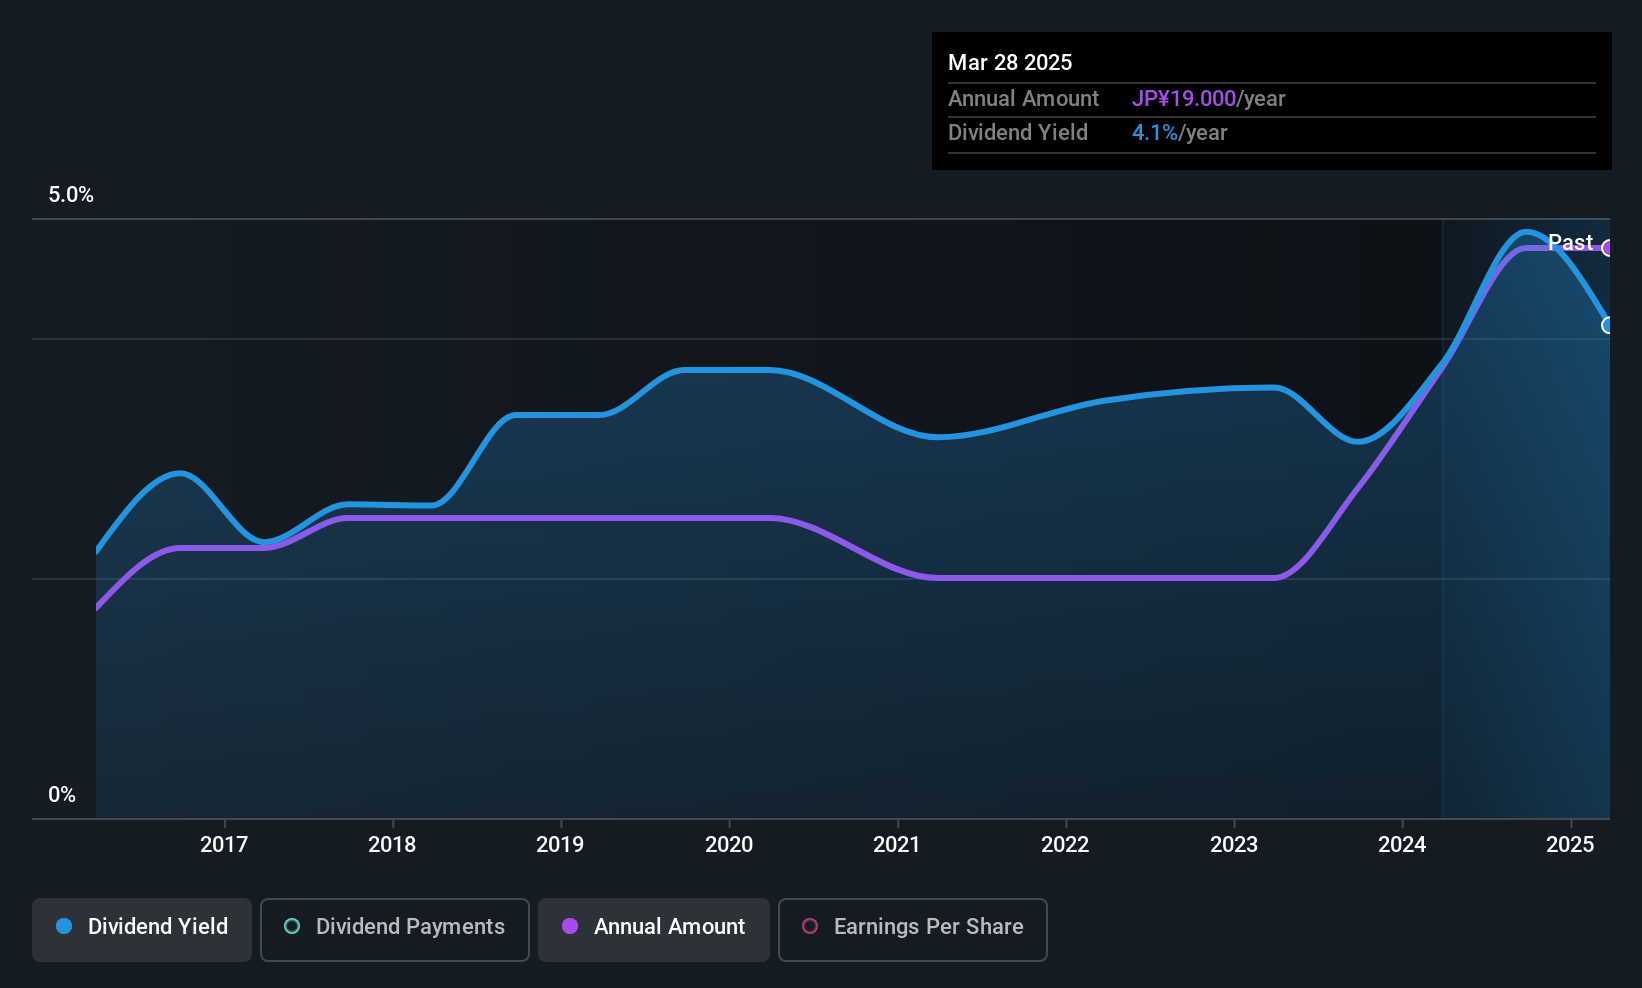Select the 2025 x-axis label
The width and height of the screenshot is (1642, 988).
click(1570, 844)
